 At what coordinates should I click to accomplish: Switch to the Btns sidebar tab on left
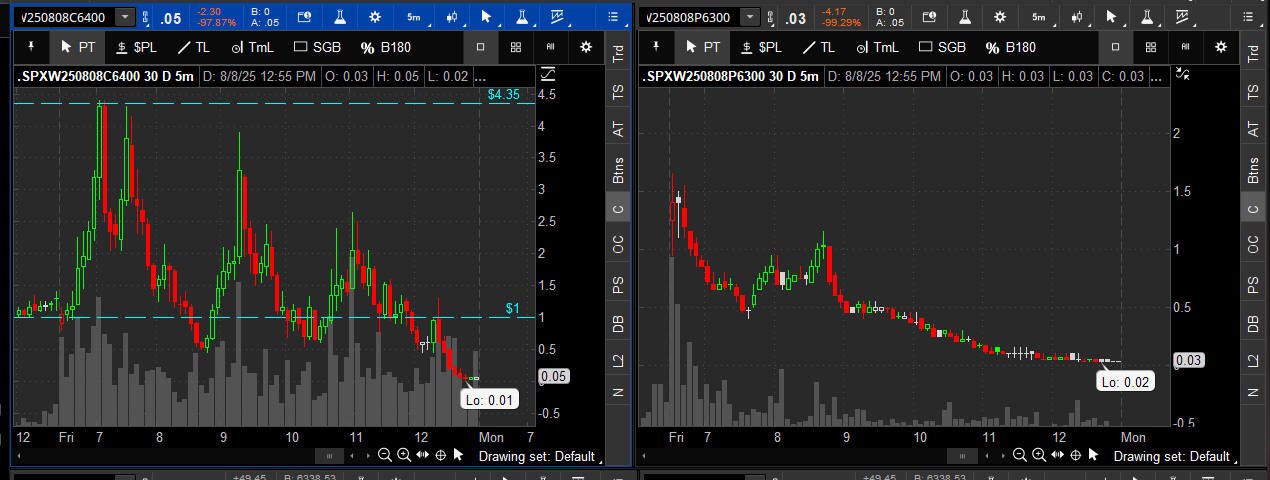[618, 170]
